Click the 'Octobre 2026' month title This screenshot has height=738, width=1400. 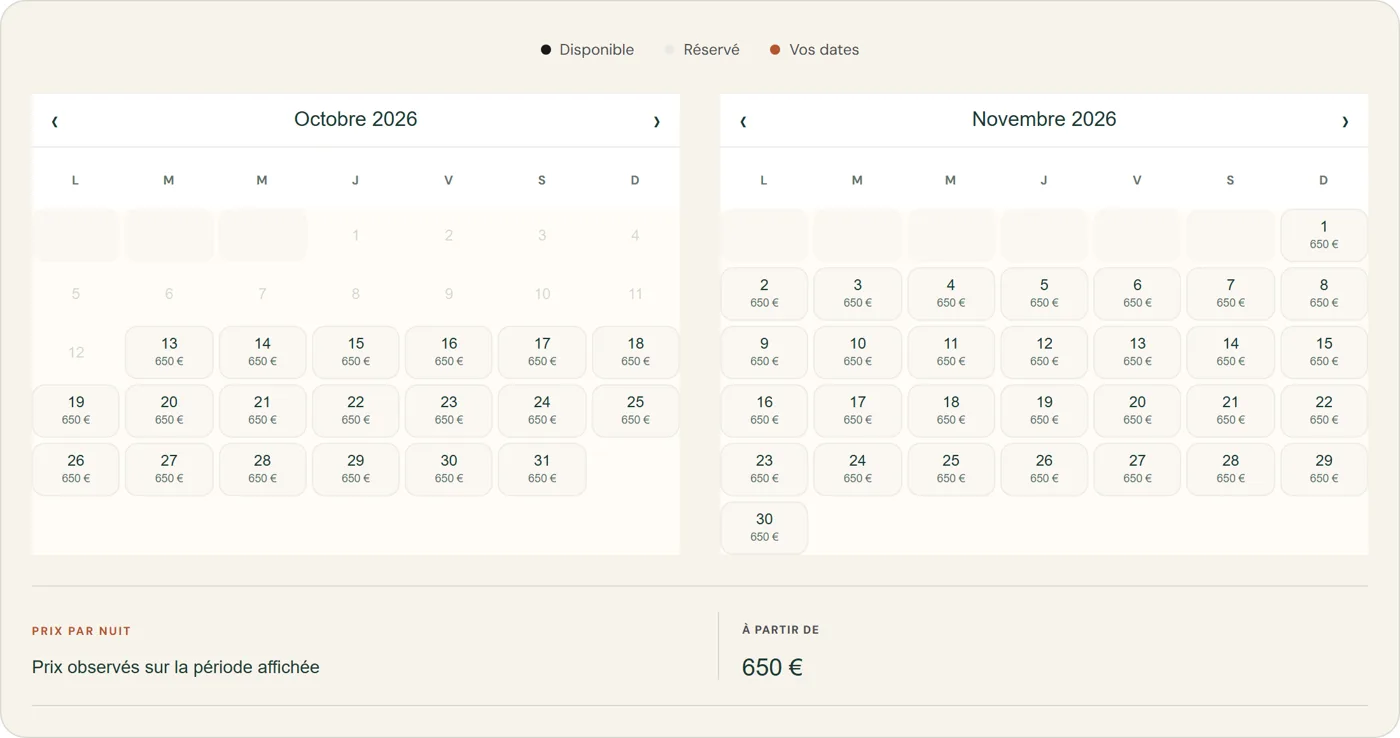356,119
